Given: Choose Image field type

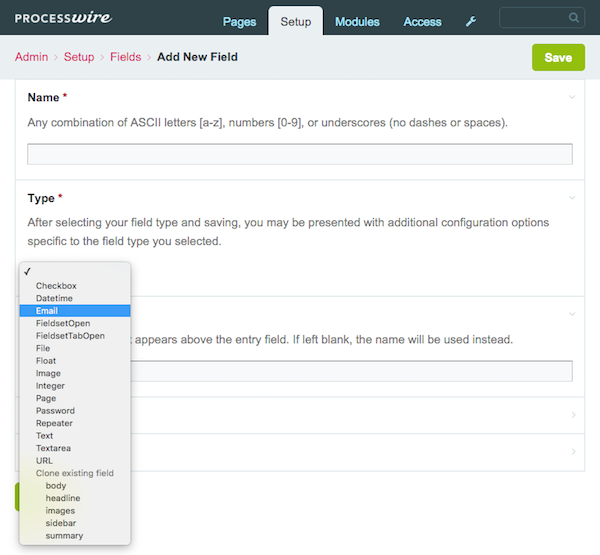Looking at the screenshot, I should tap(75, 373).
